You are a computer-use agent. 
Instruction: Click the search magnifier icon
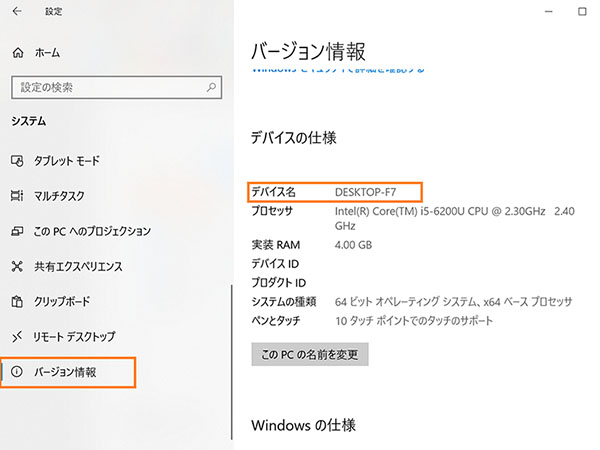coord(211,87)
